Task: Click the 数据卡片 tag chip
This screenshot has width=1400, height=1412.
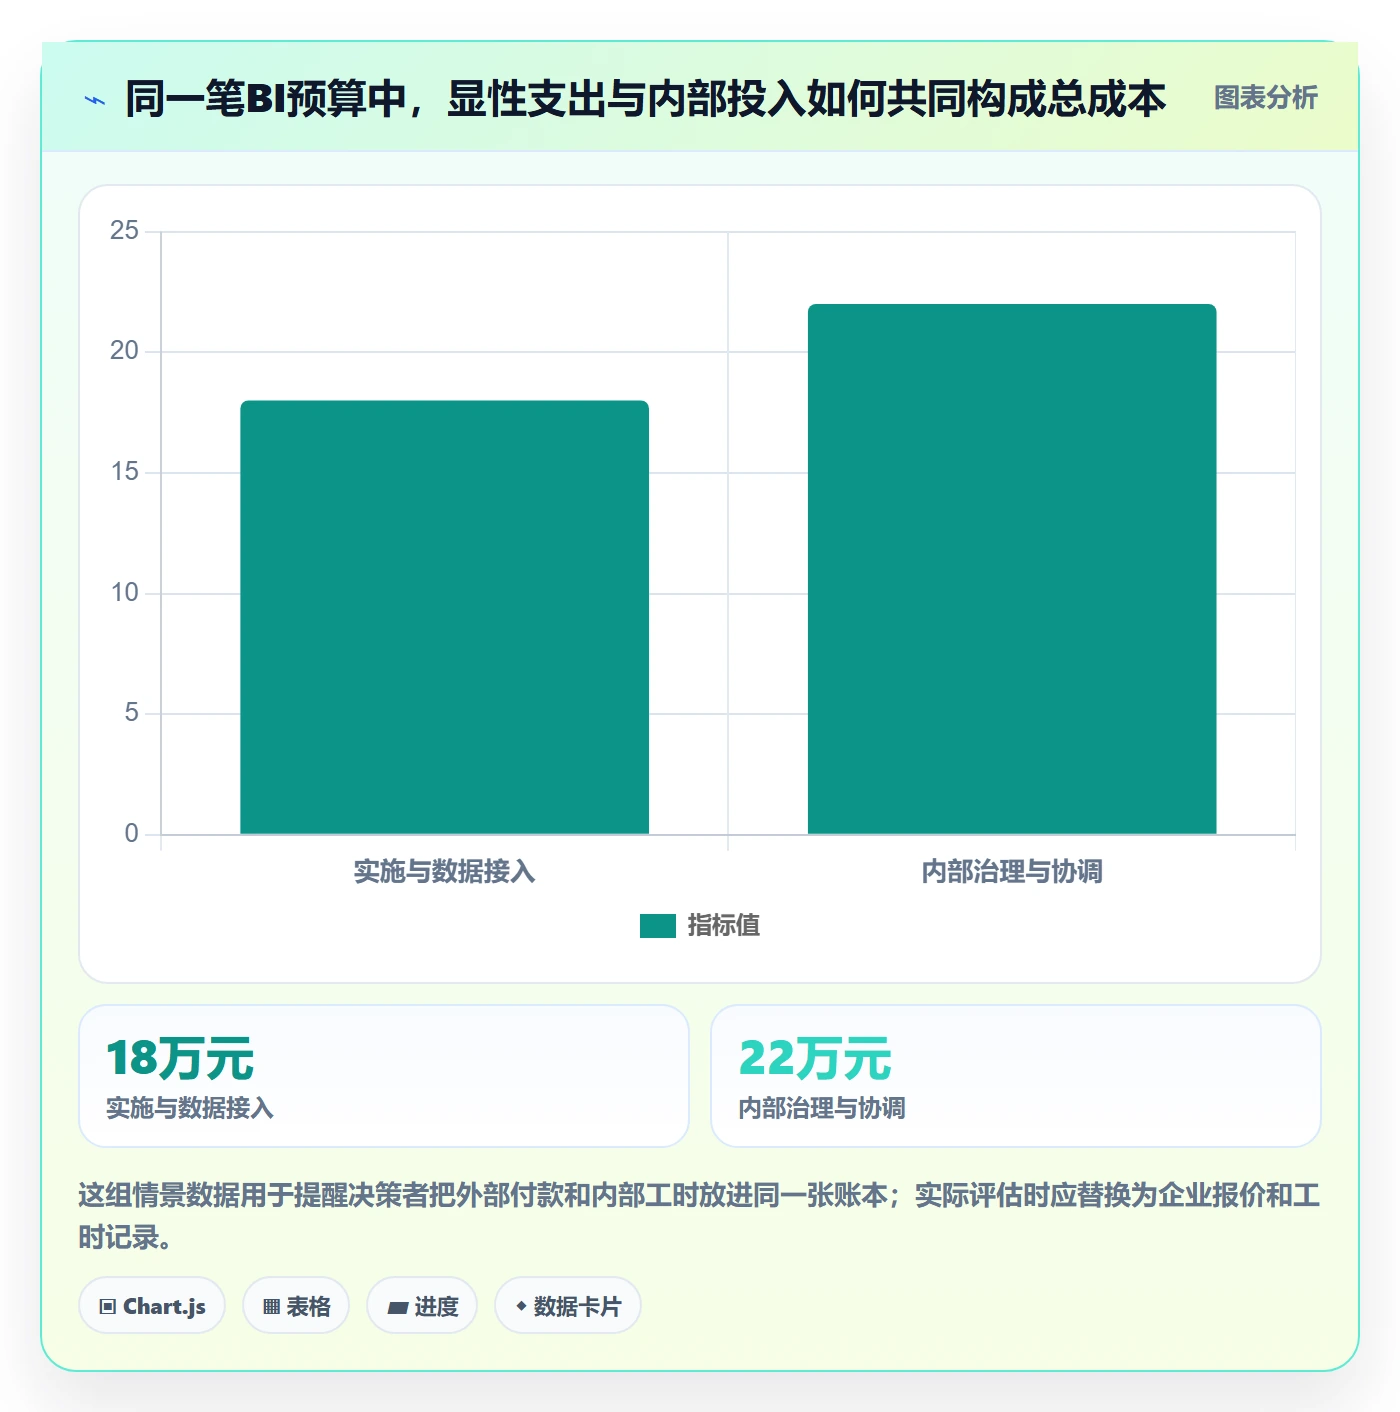Action: [568, 1306]
